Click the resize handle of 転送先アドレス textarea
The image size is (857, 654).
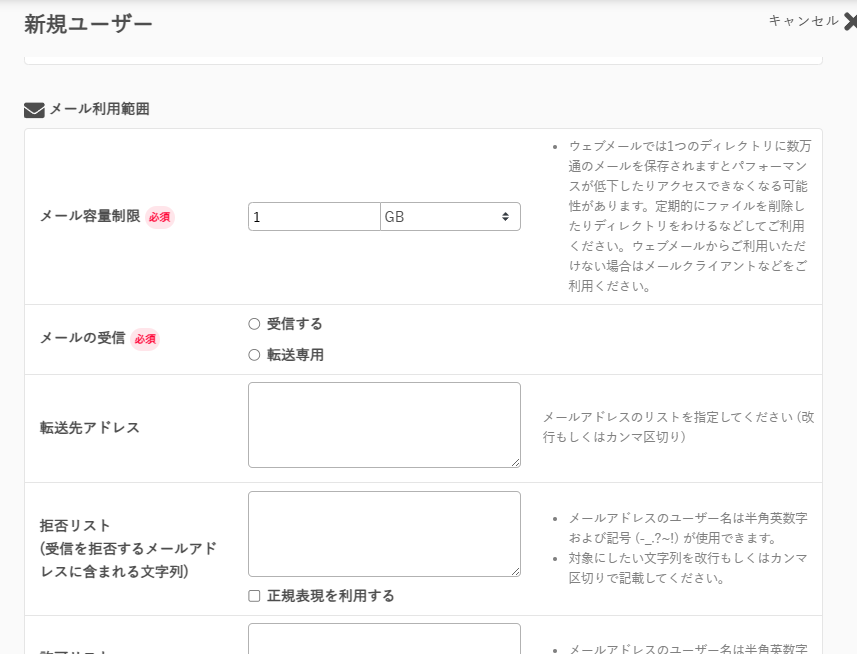515,463
